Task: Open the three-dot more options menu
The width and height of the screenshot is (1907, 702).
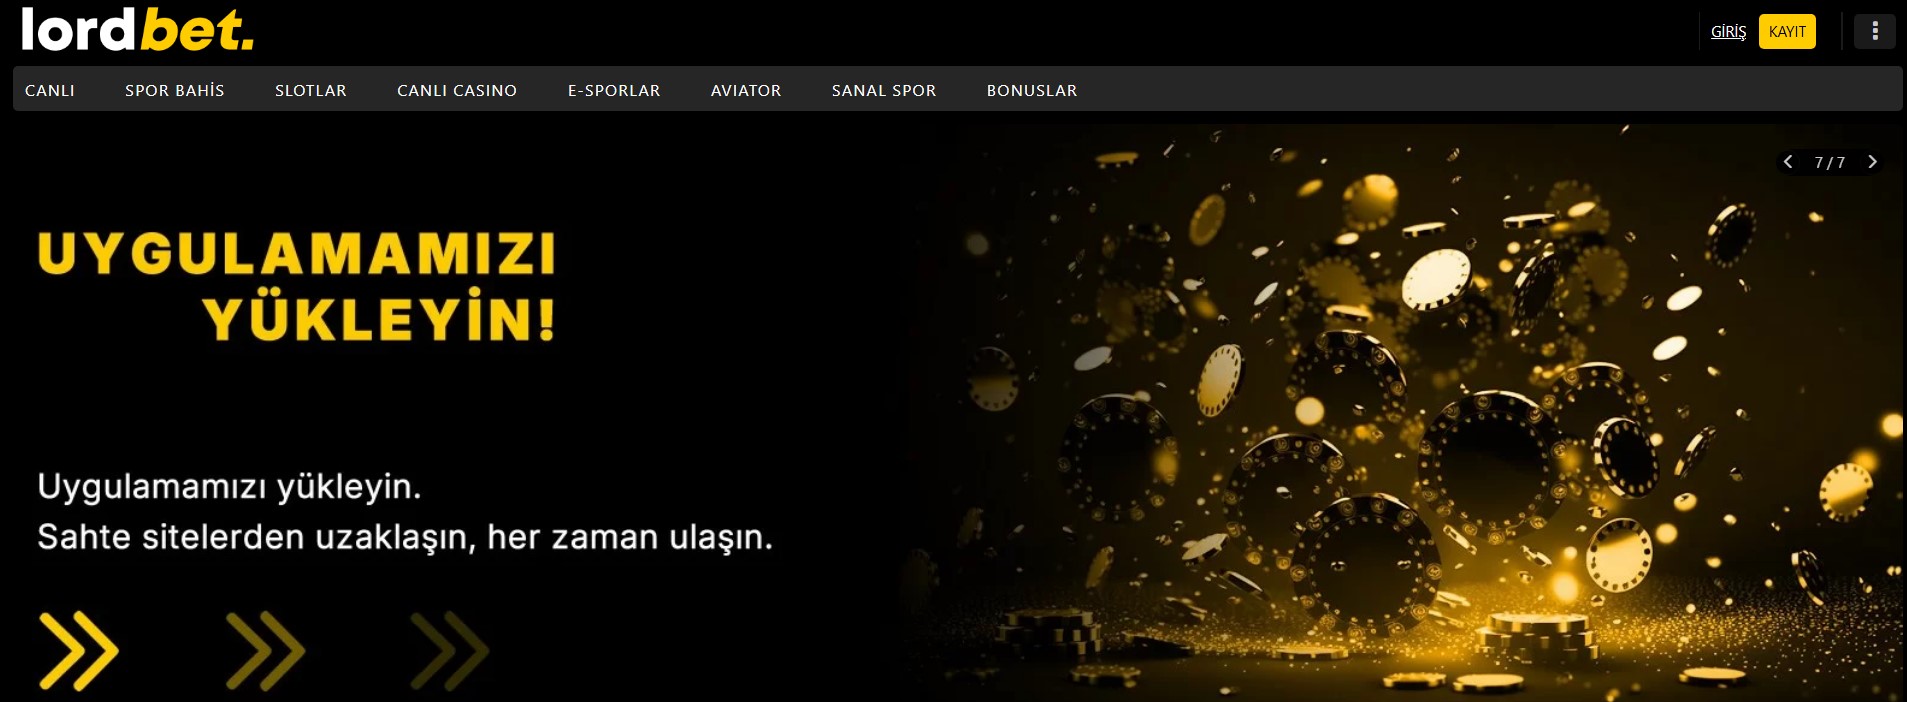Action: tap(1874, 31)
